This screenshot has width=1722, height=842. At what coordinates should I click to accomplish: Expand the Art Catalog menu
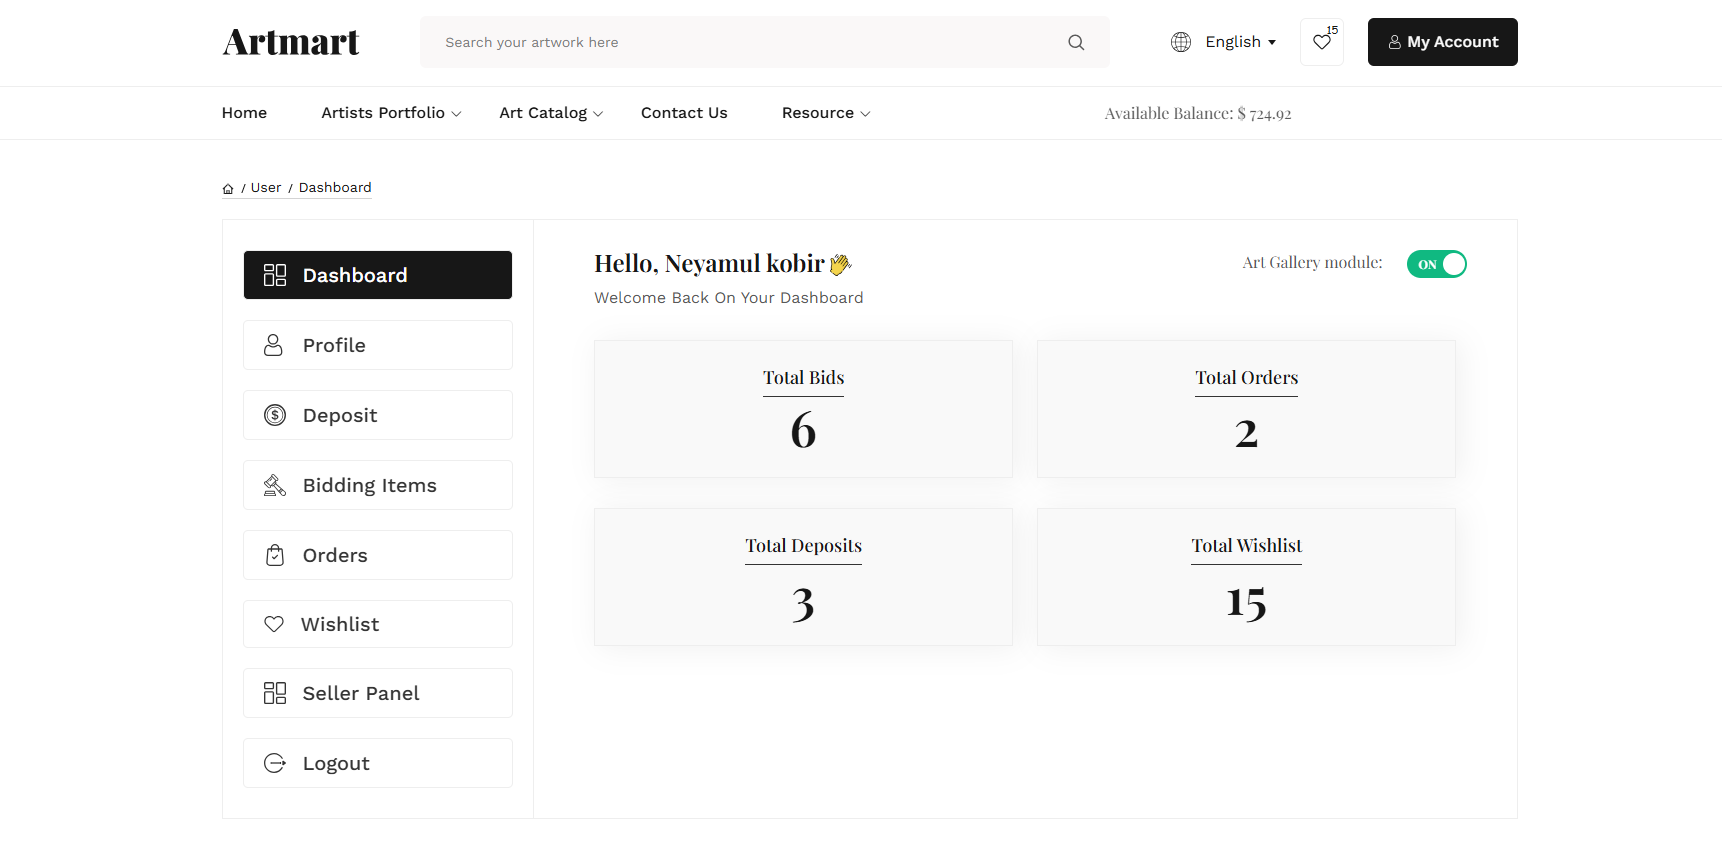(x=551, y=113)
